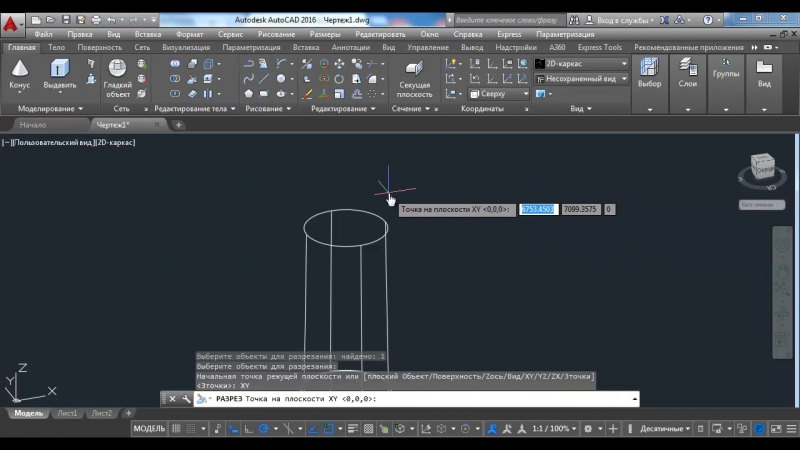Image resolution: width=800 pixels, height=450 pixels.
Task: Expand the Редактирование тела panel
Action: tap(195, 109)
